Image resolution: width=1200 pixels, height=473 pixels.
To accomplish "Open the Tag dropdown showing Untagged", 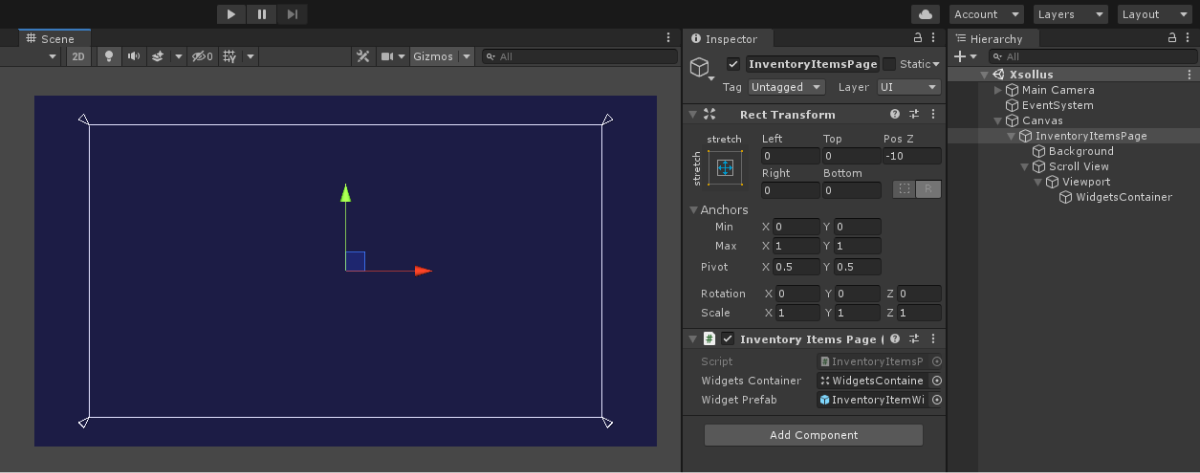I will click(x=787, y=87).
